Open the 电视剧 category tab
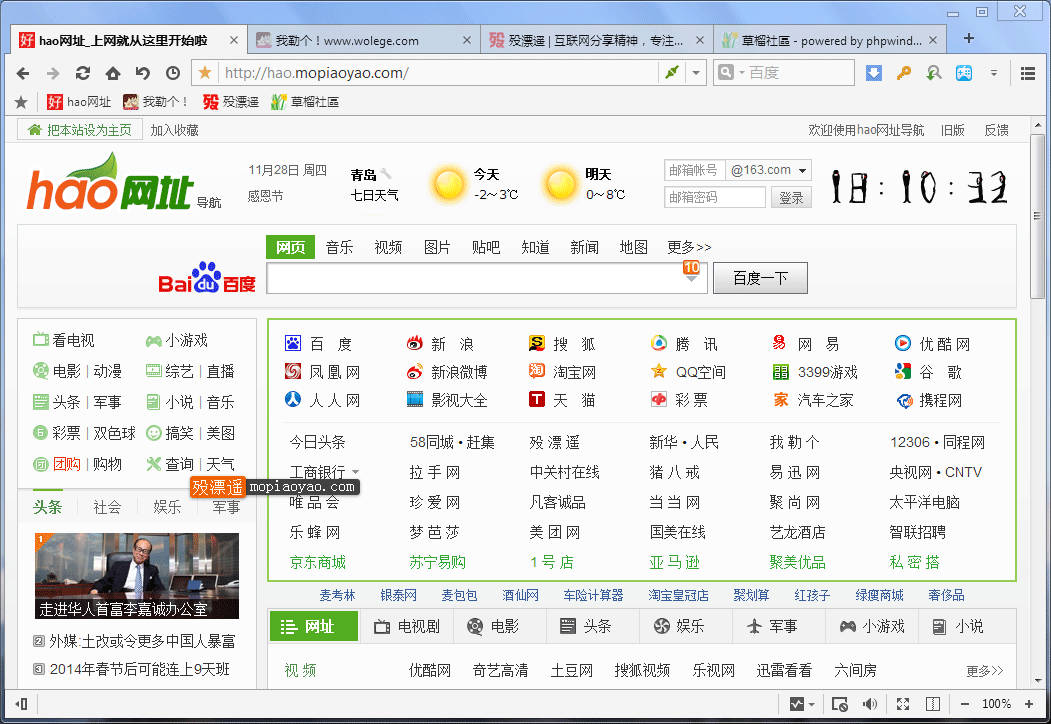 pyautogui.click(x=407, y=626)
